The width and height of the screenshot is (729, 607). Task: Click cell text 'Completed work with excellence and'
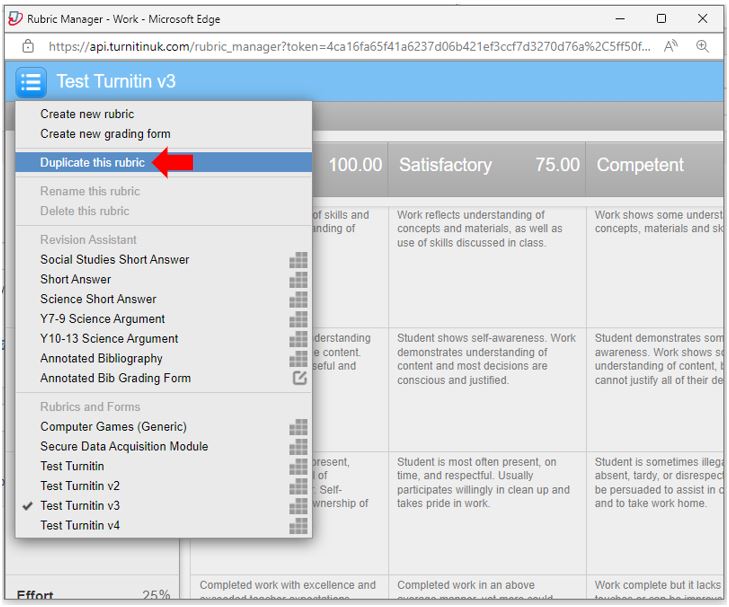pyautogui.click(x=287, y=585)
